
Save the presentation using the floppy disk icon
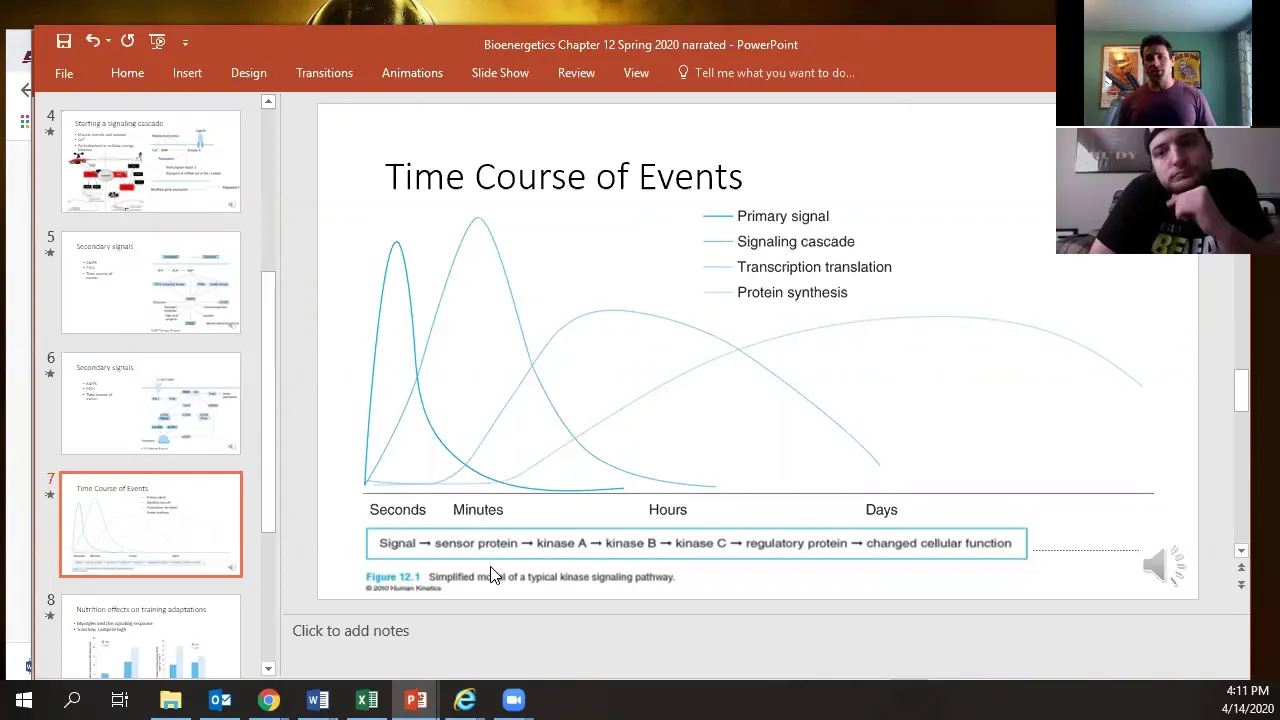pyautogui.click(x=64, y=41)
